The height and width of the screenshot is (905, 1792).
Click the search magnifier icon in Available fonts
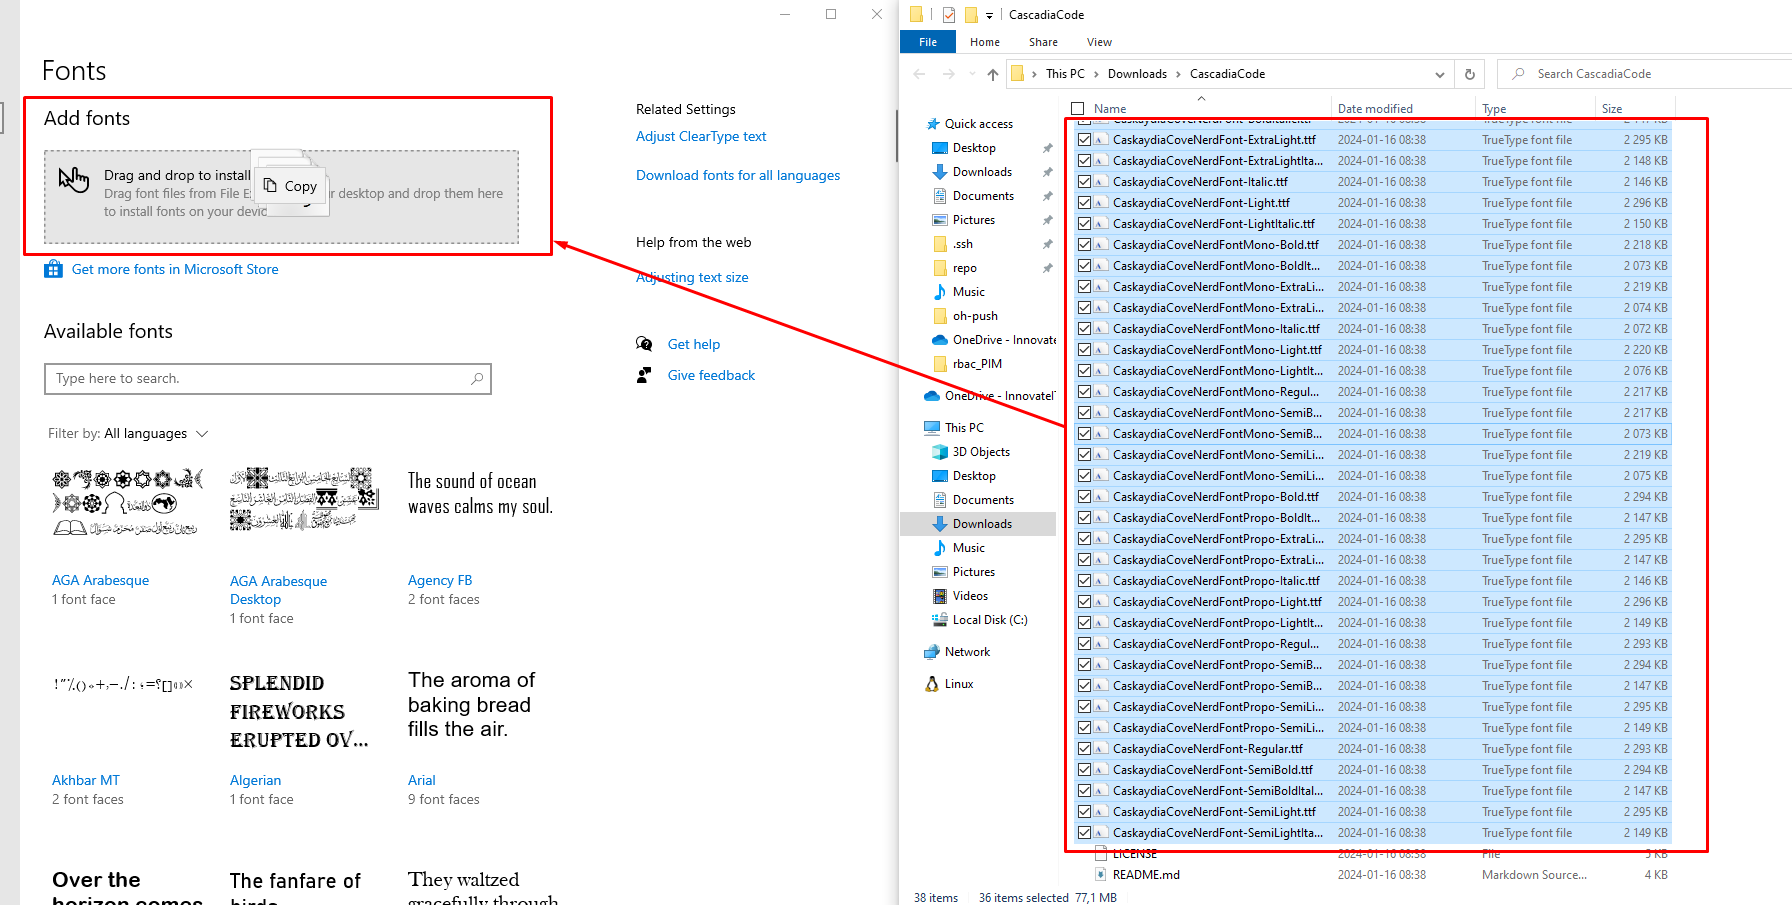477,378
